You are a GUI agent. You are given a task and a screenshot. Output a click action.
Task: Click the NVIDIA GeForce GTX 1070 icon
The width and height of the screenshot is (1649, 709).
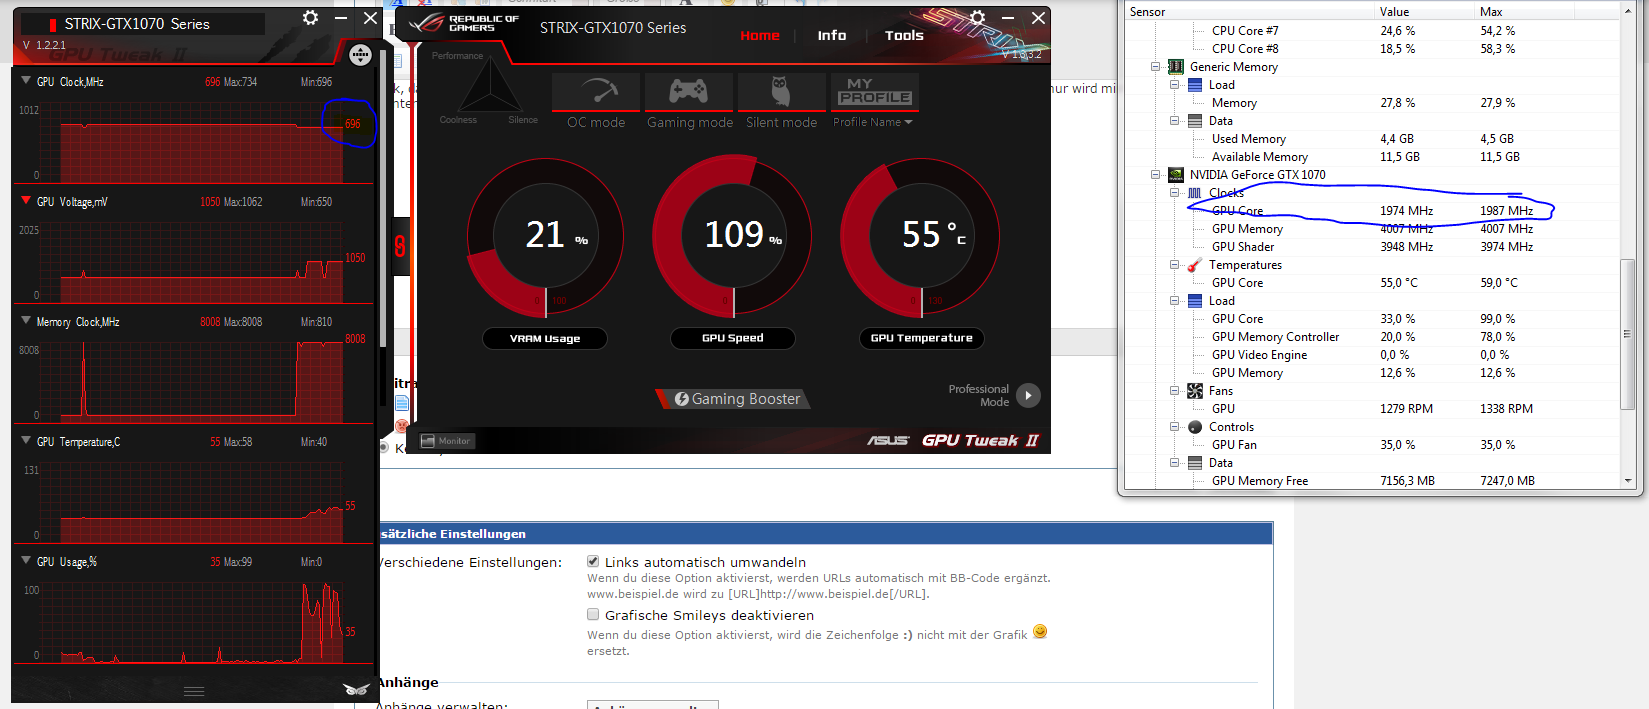(1176, 175)
